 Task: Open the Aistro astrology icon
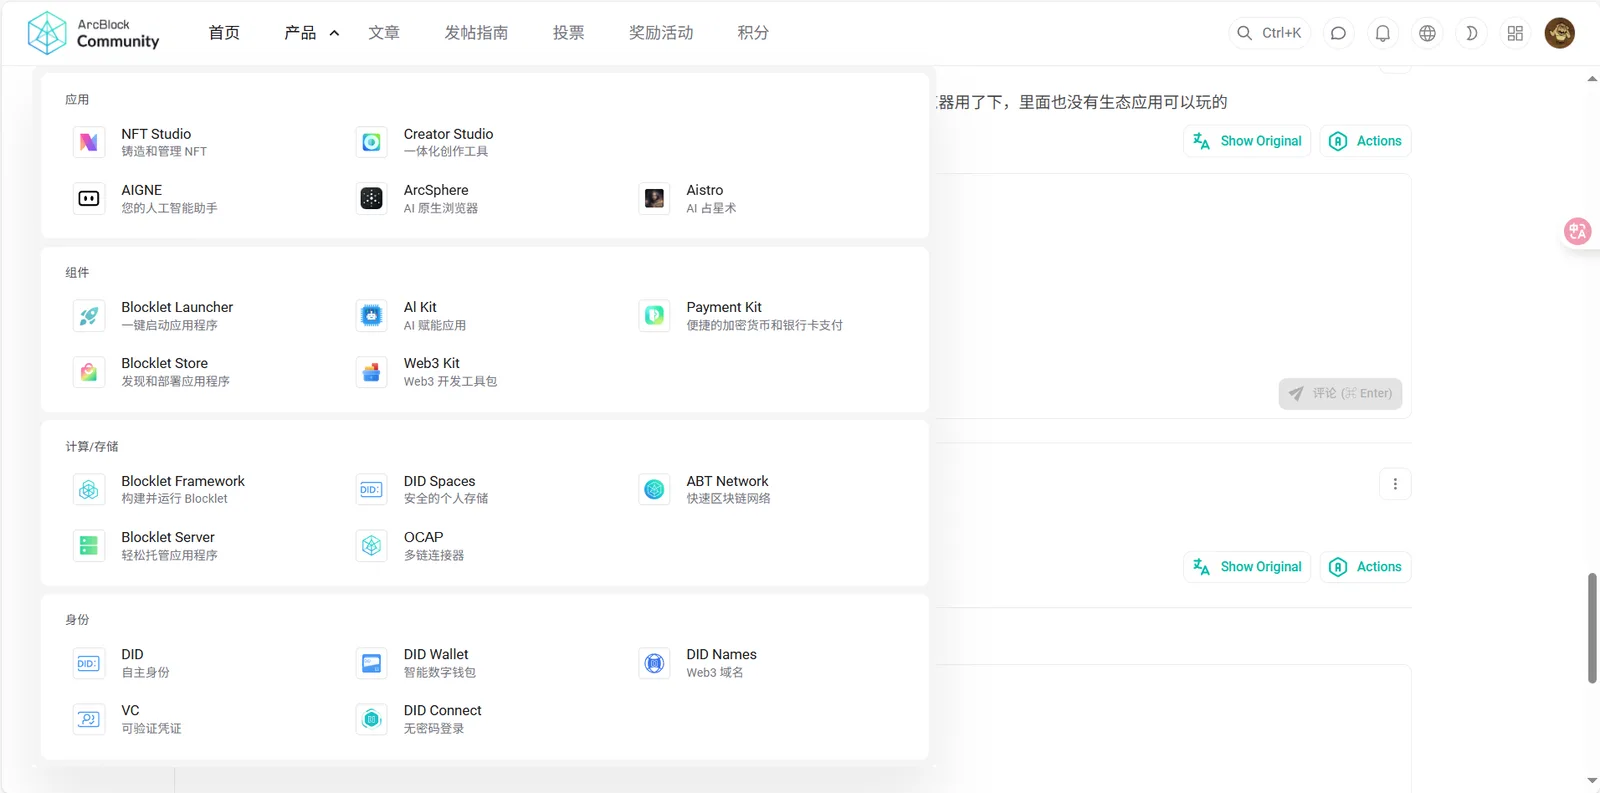click(x=654, y=198)
